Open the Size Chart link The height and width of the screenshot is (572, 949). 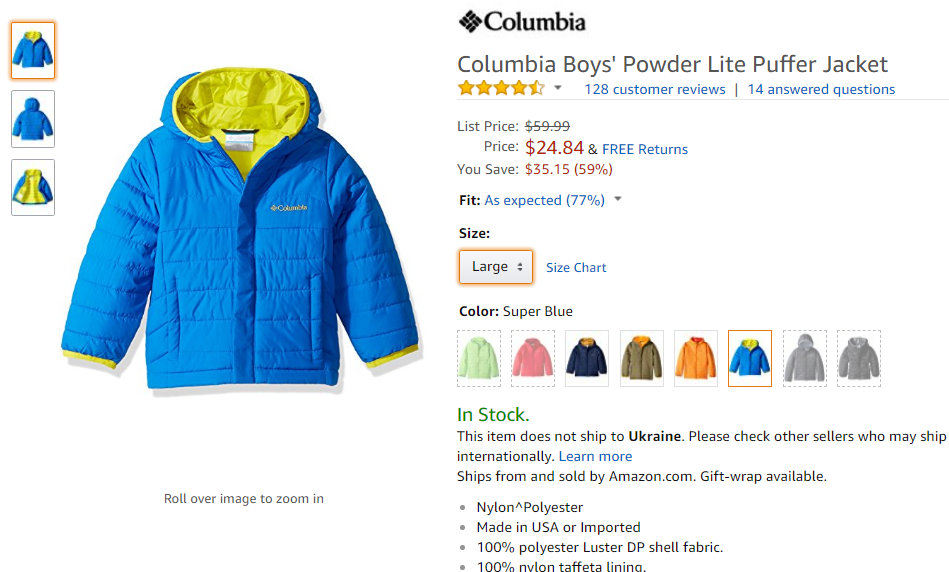click(x=576, y=268)
